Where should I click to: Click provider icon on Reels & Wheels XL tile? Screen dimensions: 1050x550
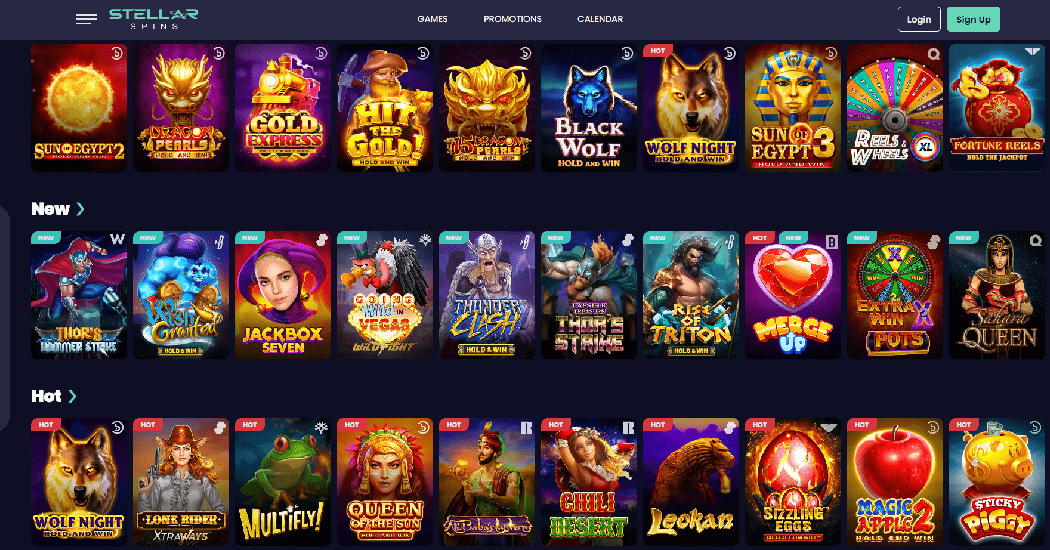933,54
